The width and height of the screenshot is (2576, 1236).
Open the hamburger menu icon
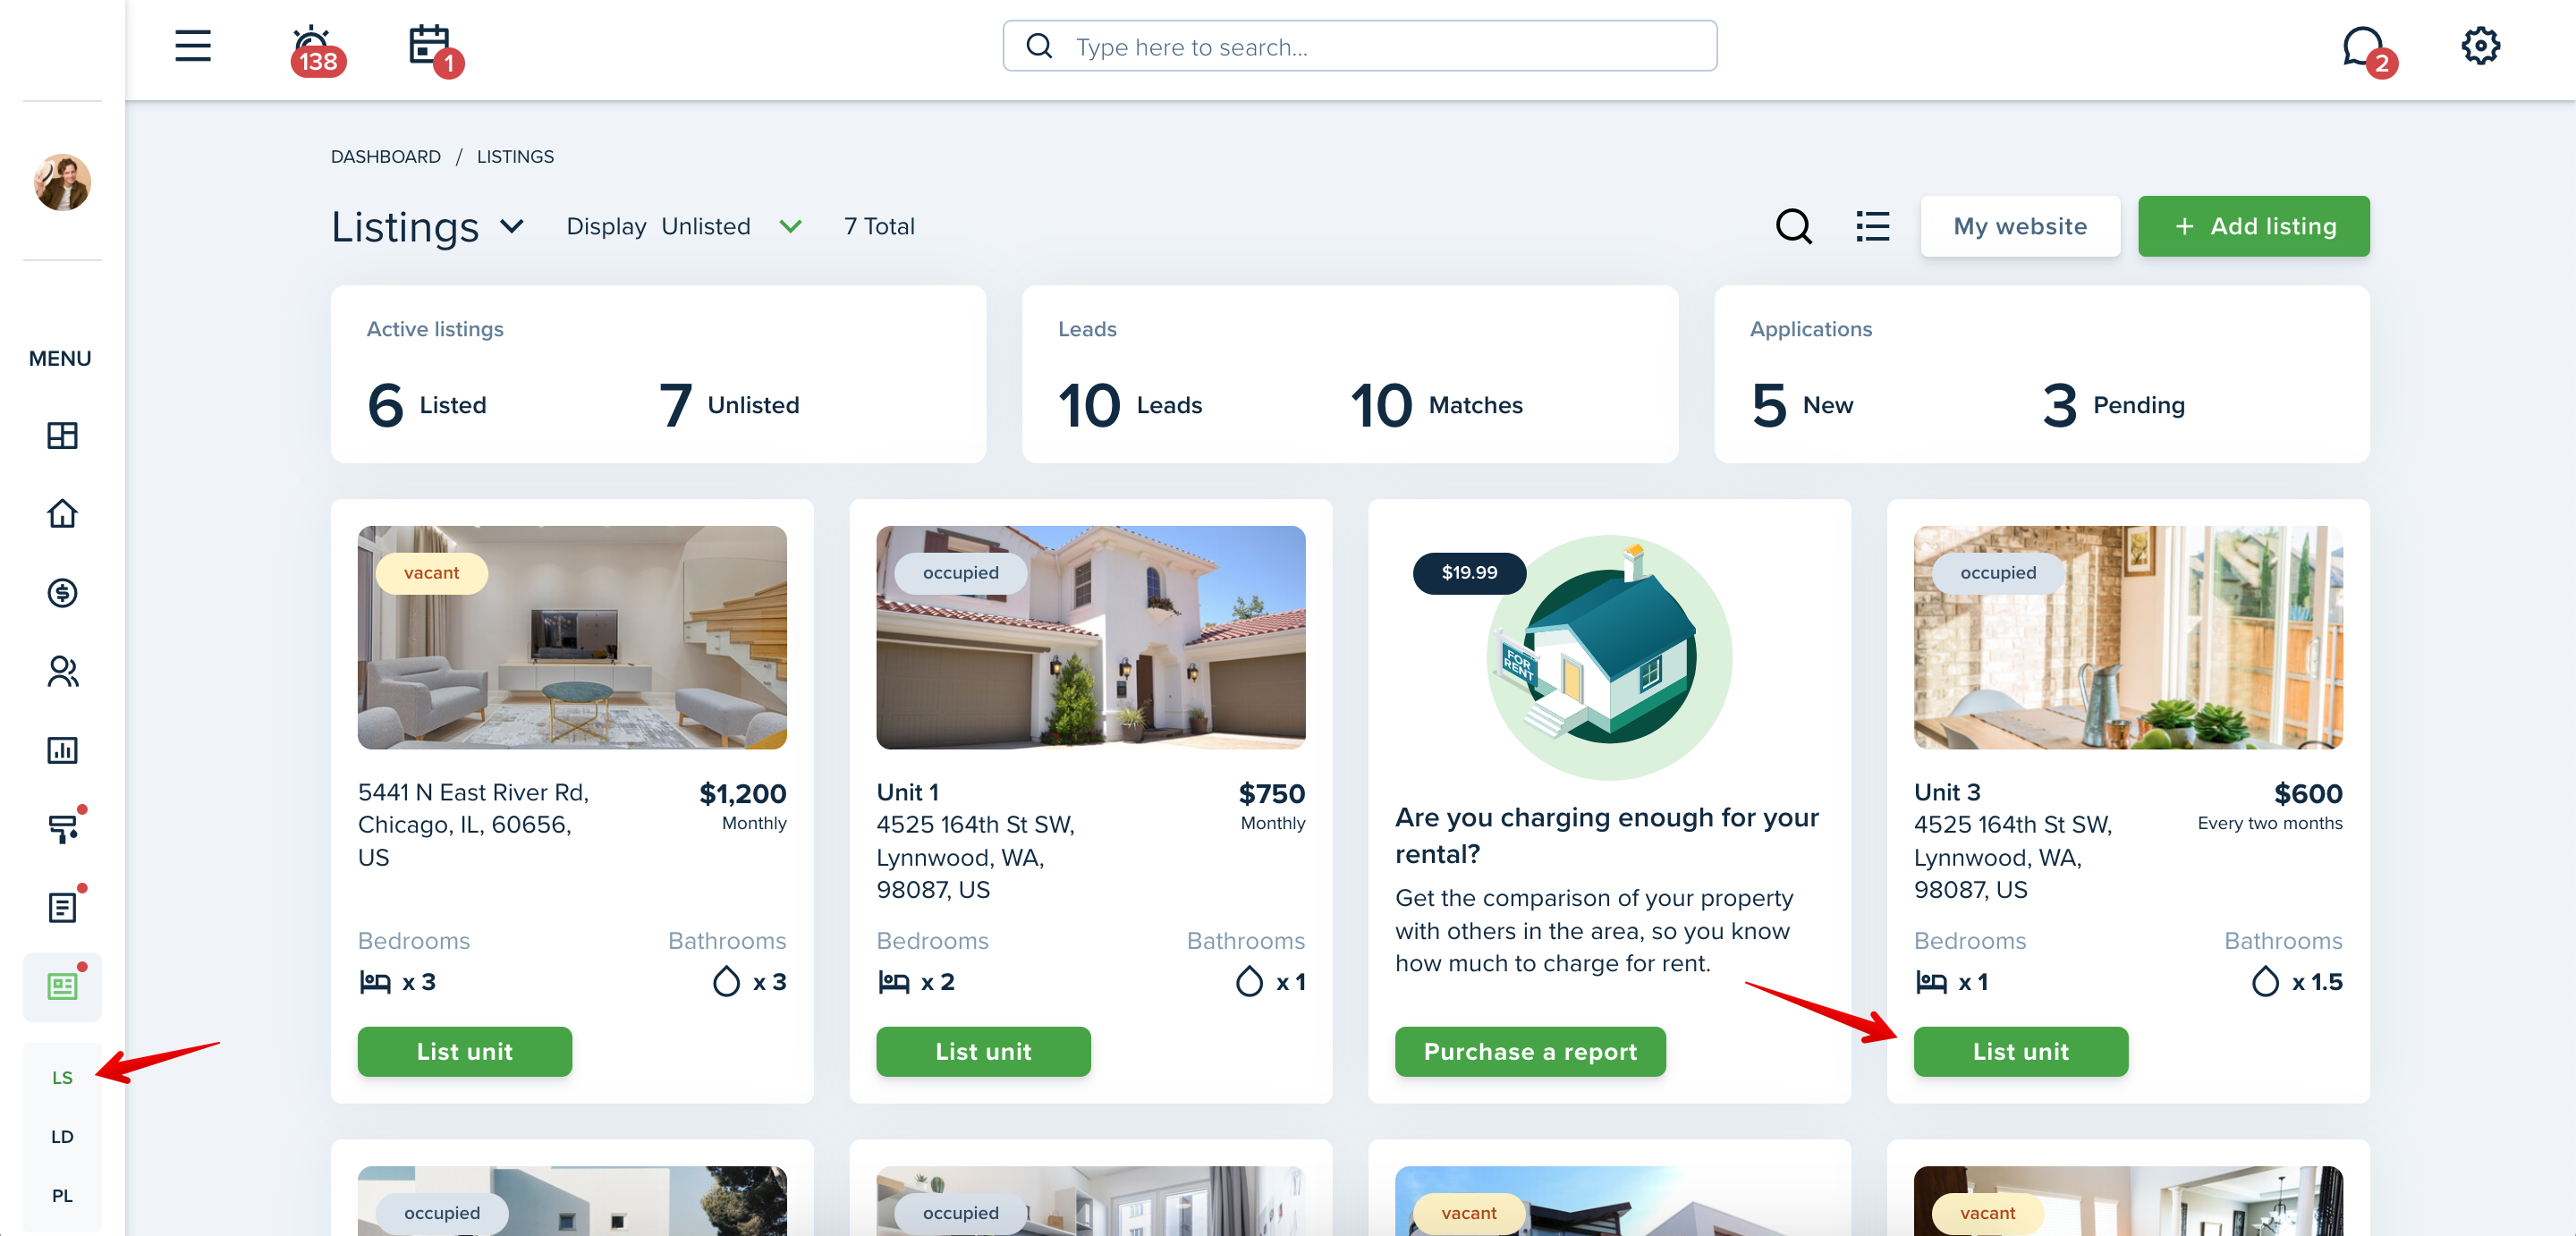pos(193,46)
